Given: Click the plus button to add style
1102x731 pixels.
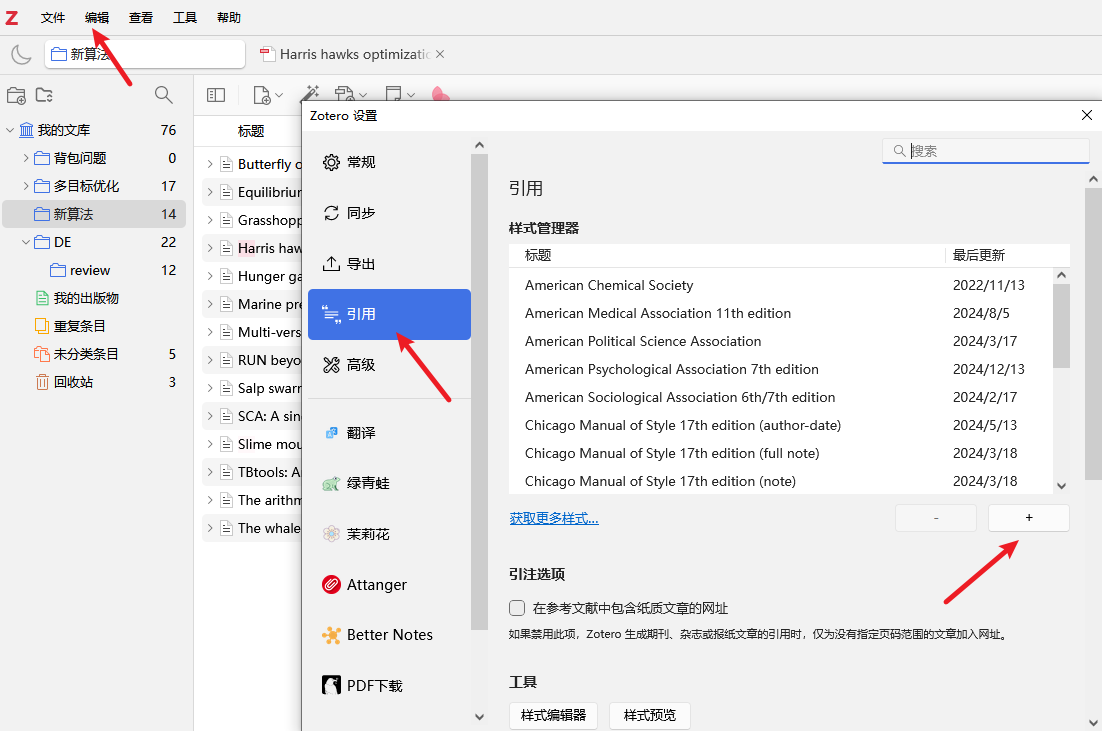Looking at the screenshot, I should 1029,518.
